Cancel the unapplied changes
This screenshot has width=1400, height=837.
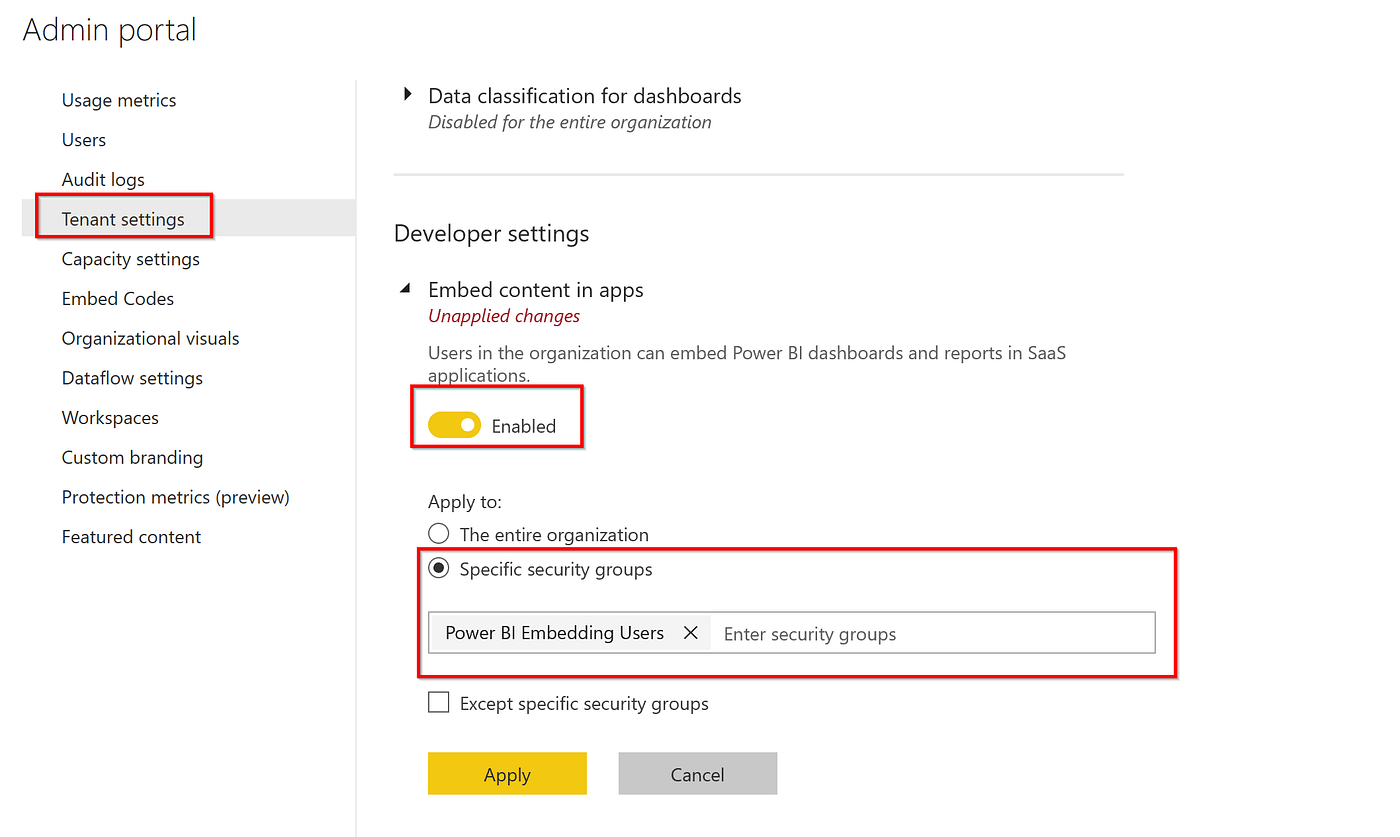point(697,774)
